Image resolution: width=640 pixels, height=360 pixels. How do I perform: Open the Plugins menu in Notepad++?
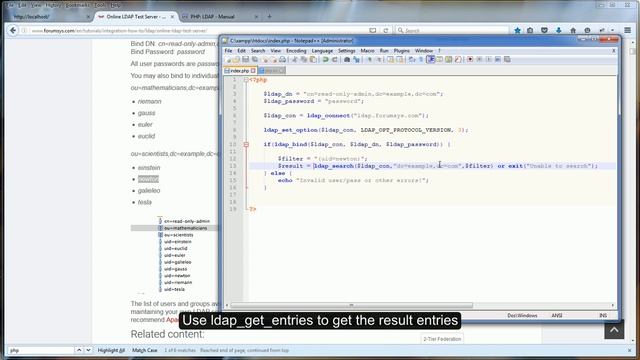[402, 51]
